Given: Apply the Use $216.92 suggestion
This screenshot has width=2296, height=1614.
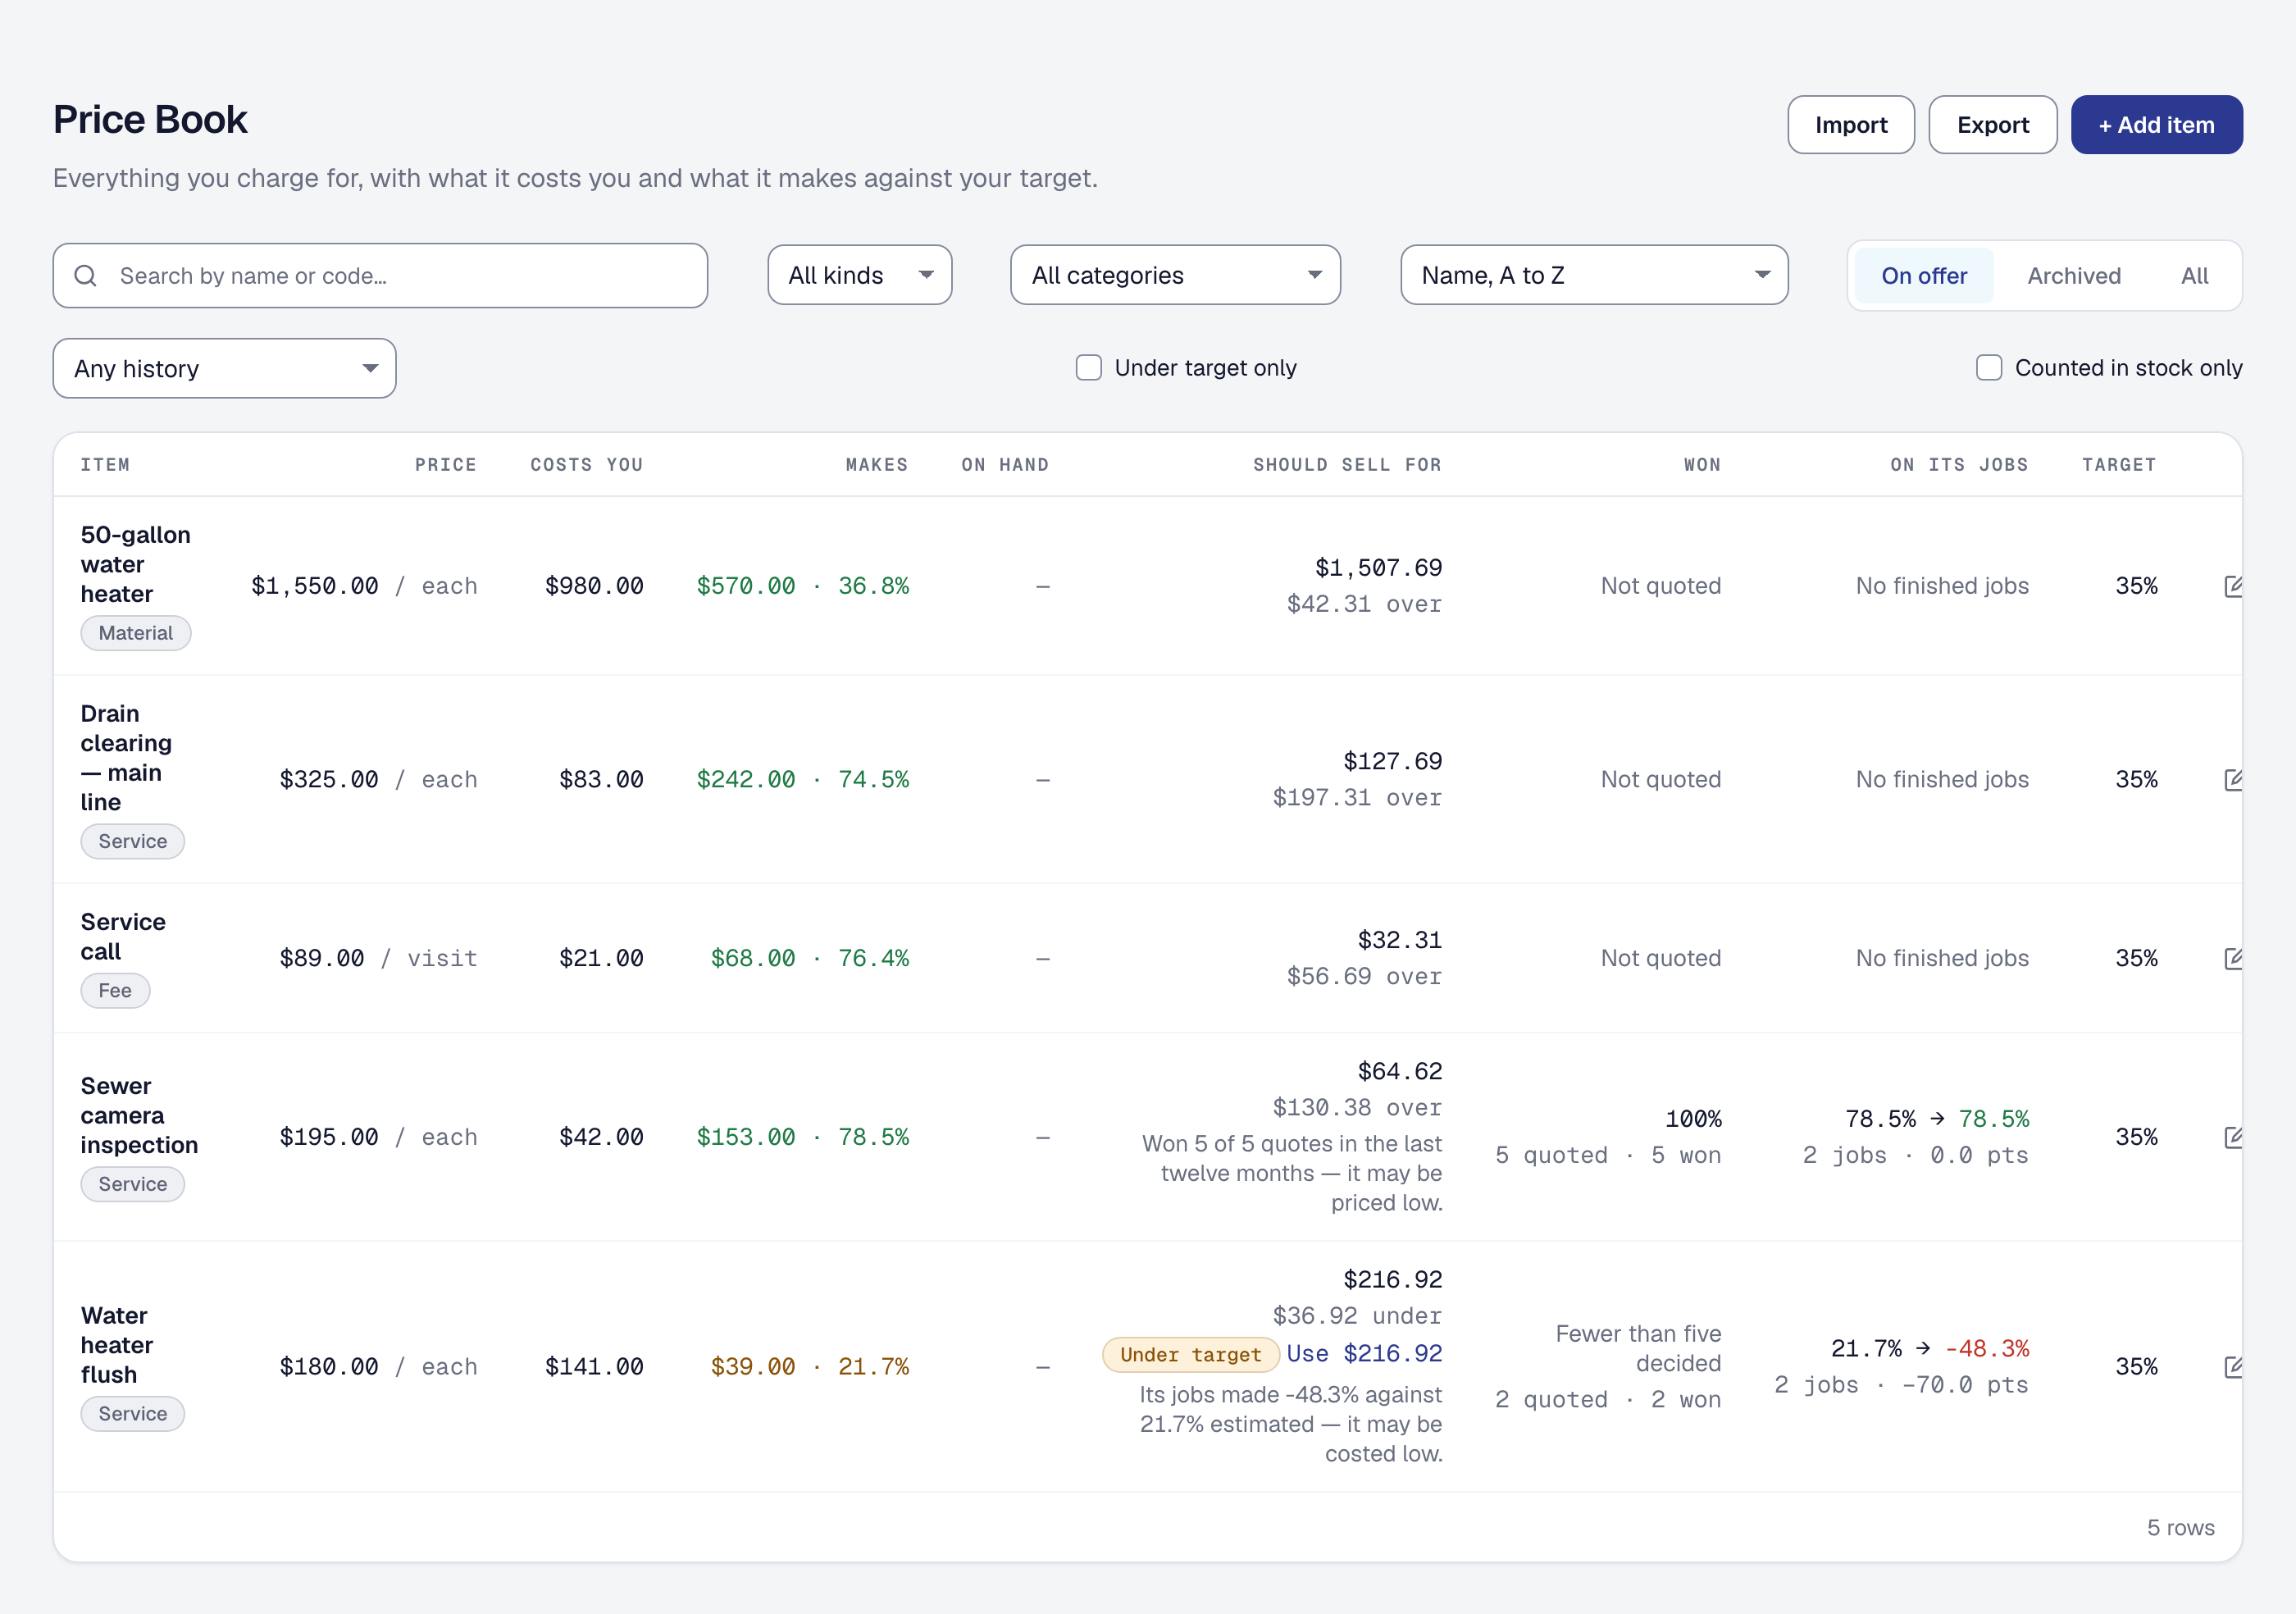Looking at the screenshot, I should 1364,1353.
